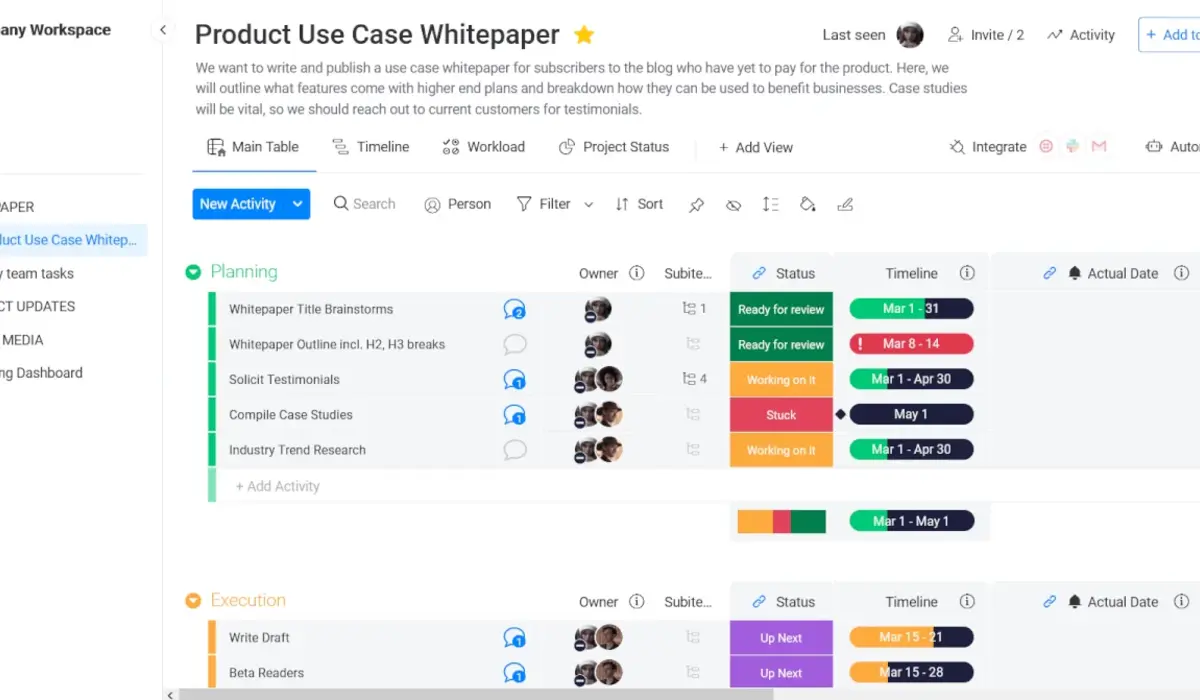This screenshot has height=700, width=1200.
Task: Switch to the Timeline view tab
Action: pos(370,147)
